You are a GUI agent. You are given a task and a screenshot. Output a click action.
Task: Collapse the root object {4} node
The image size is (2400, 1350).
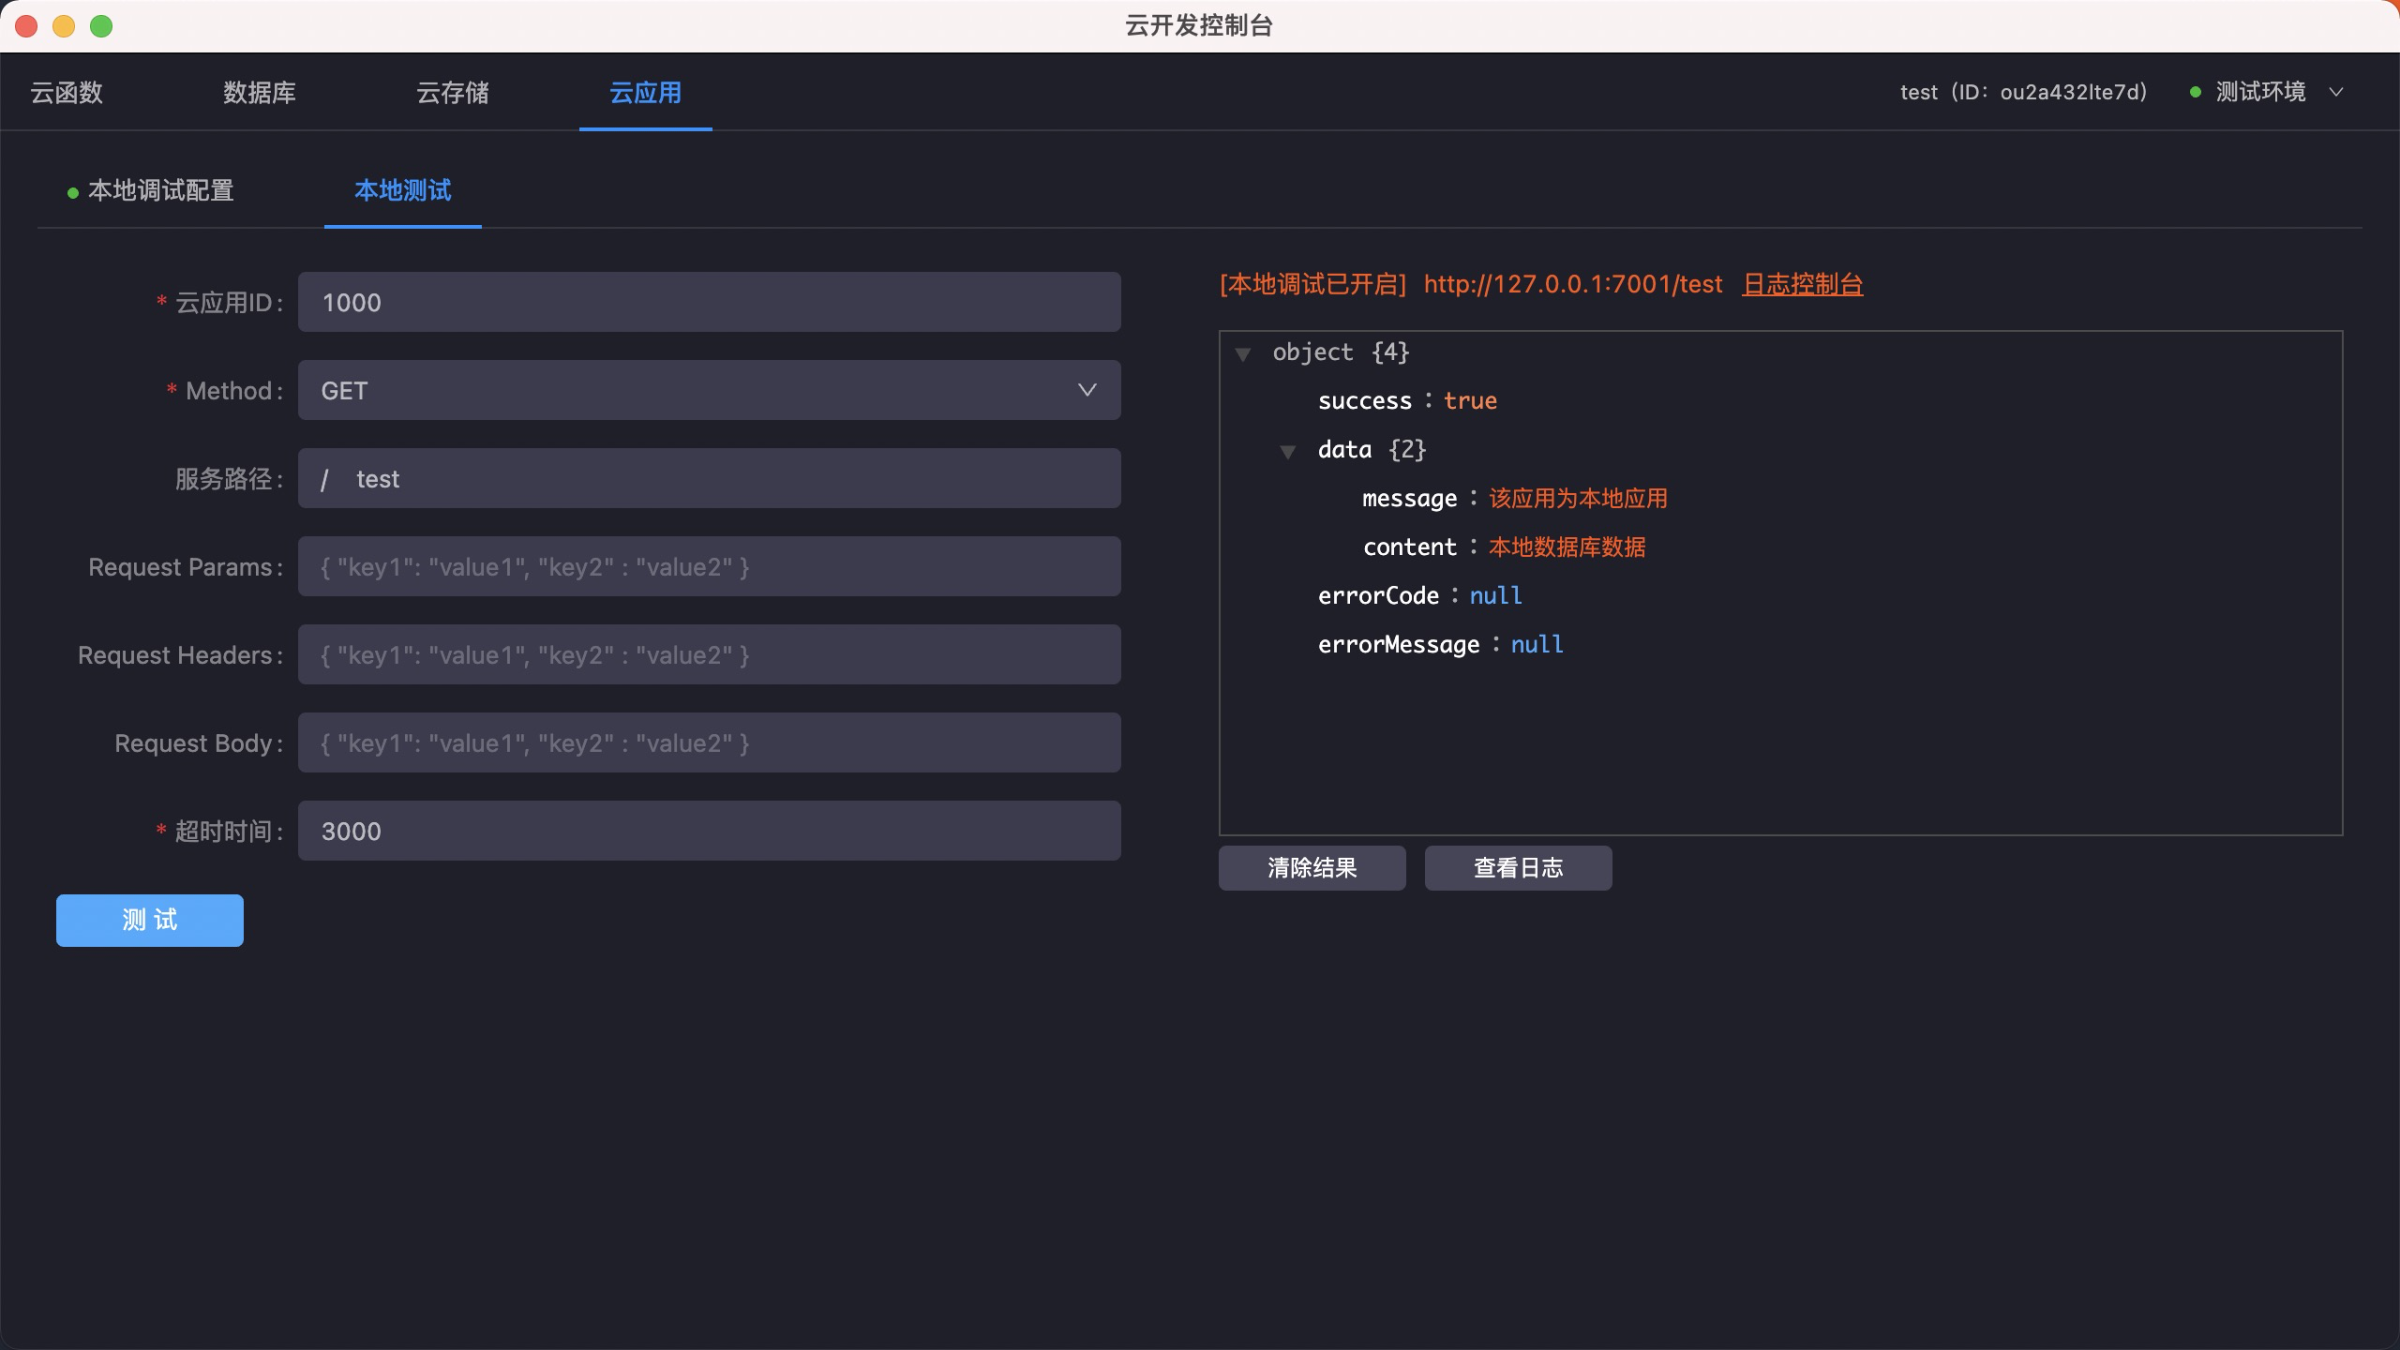tap(1243, 353)
